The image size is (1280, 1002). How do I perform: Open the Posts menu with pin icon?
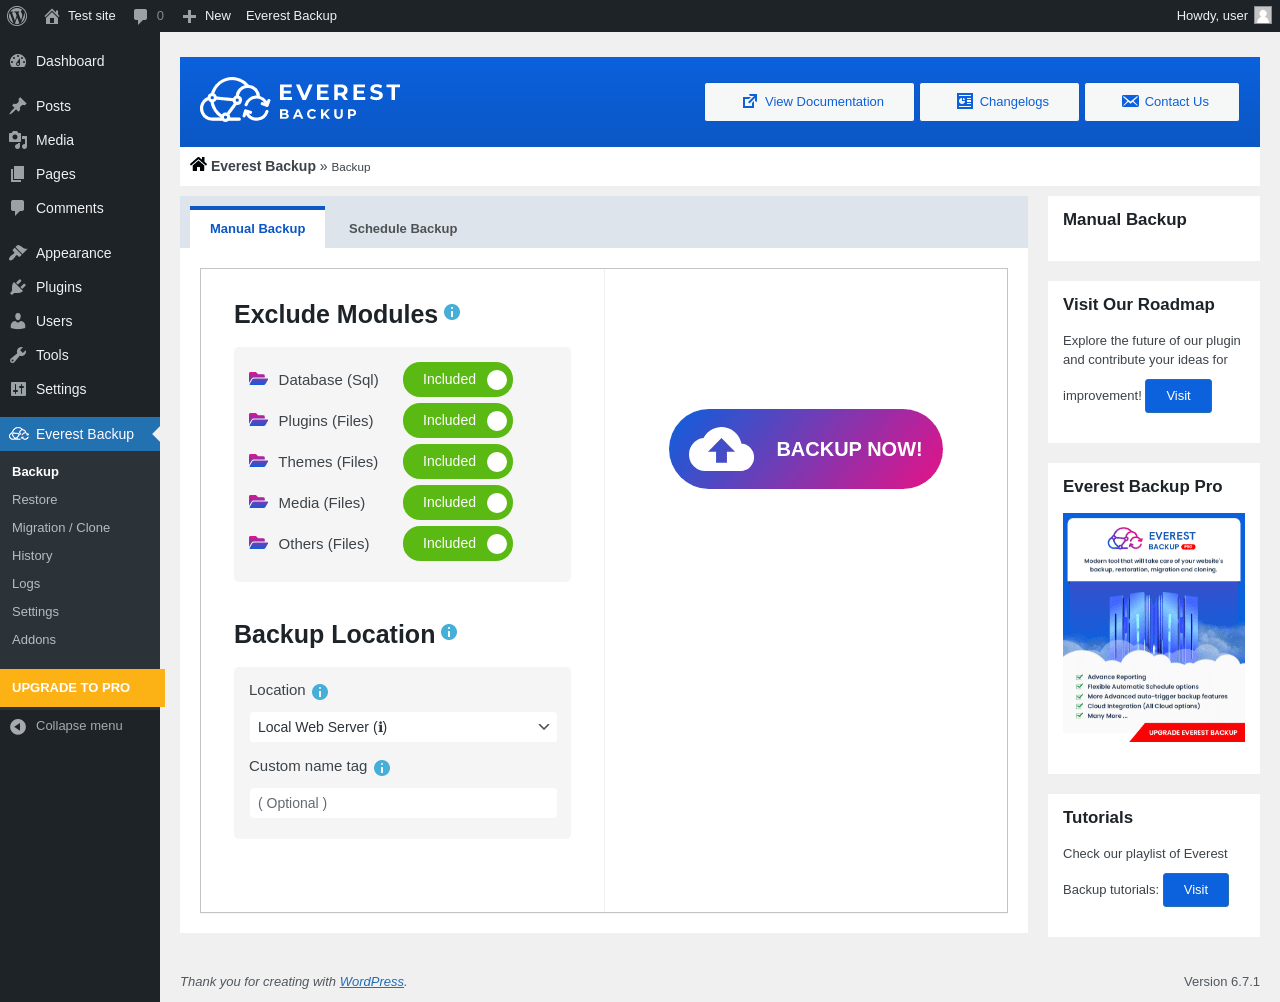[80, 106]
